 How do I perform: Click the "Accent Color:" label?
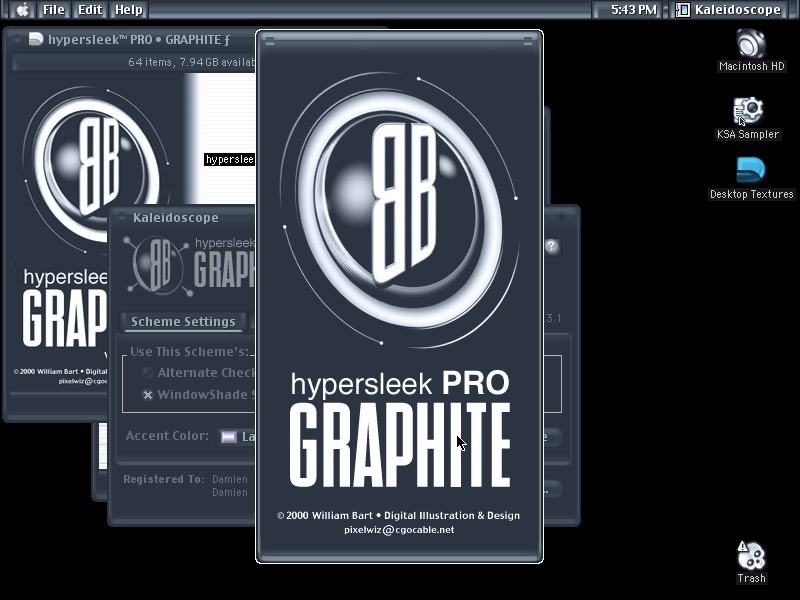click(167, 436)
